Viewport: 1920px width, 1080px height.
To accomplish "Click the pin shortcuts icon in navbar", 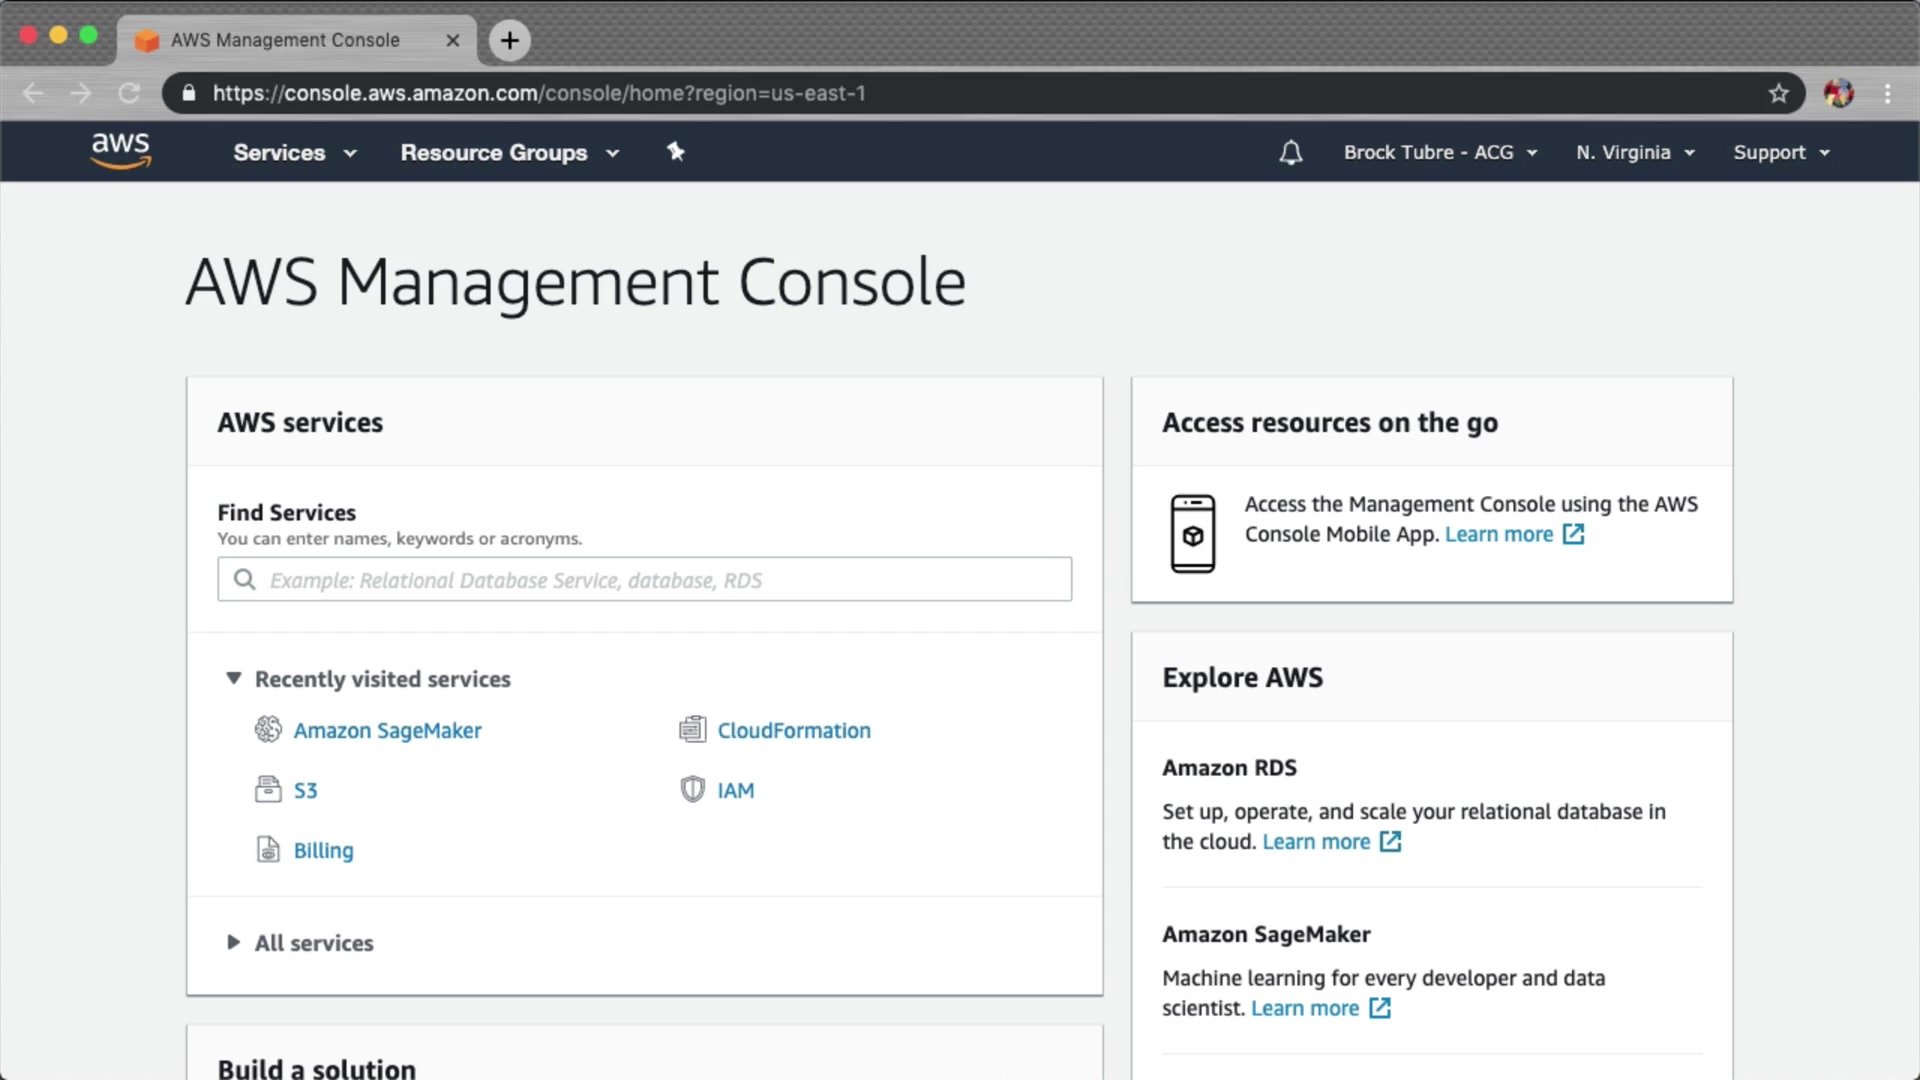I will pos(676,152).
